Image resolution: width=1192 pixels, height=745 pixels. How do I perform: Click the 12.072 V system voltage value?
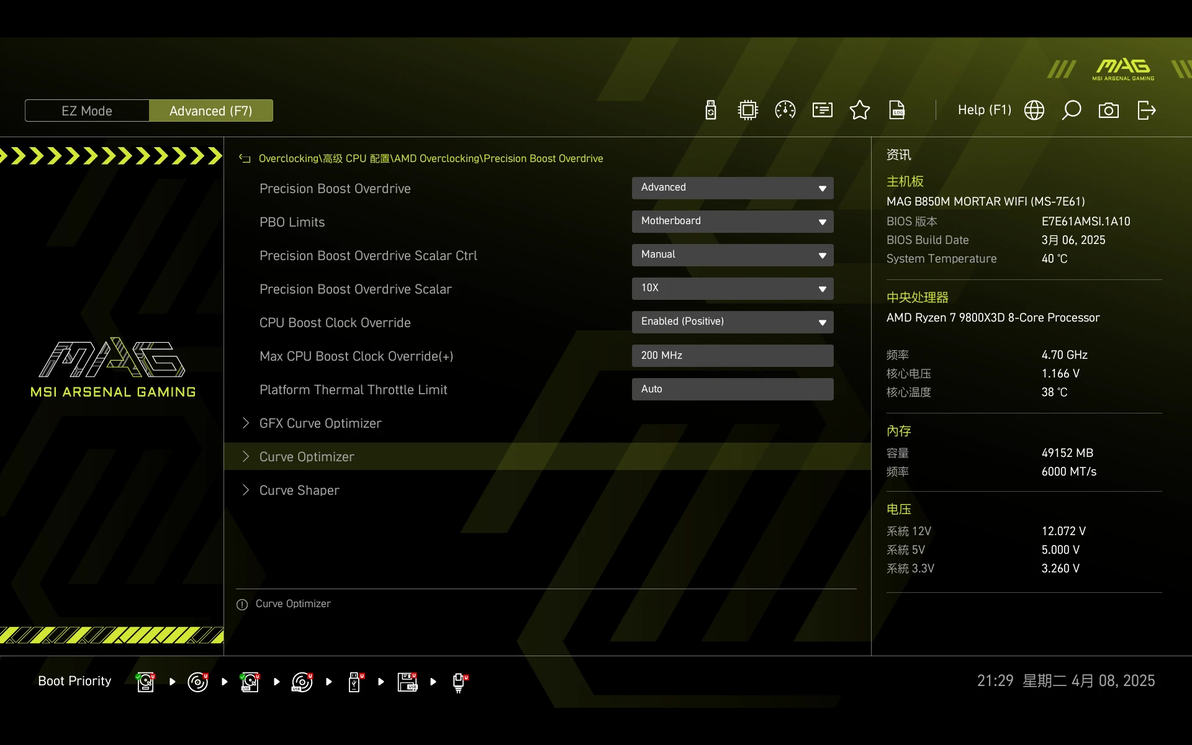coord(1064,531)
